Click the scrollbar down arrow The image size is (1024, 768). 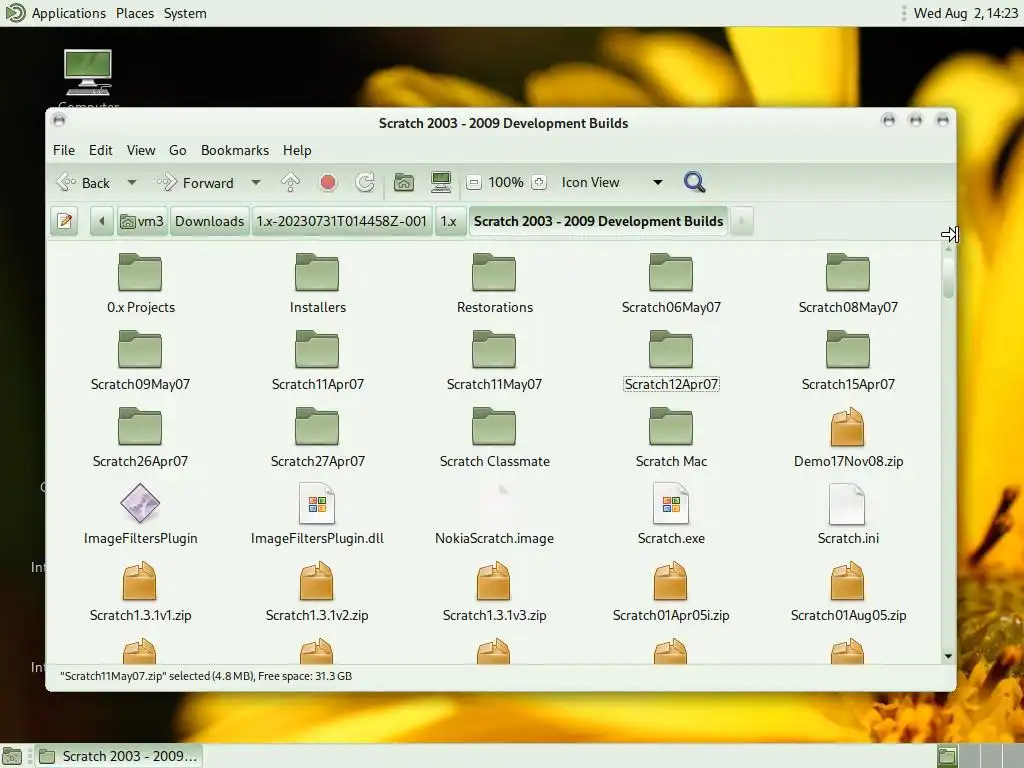pos(948,656)
